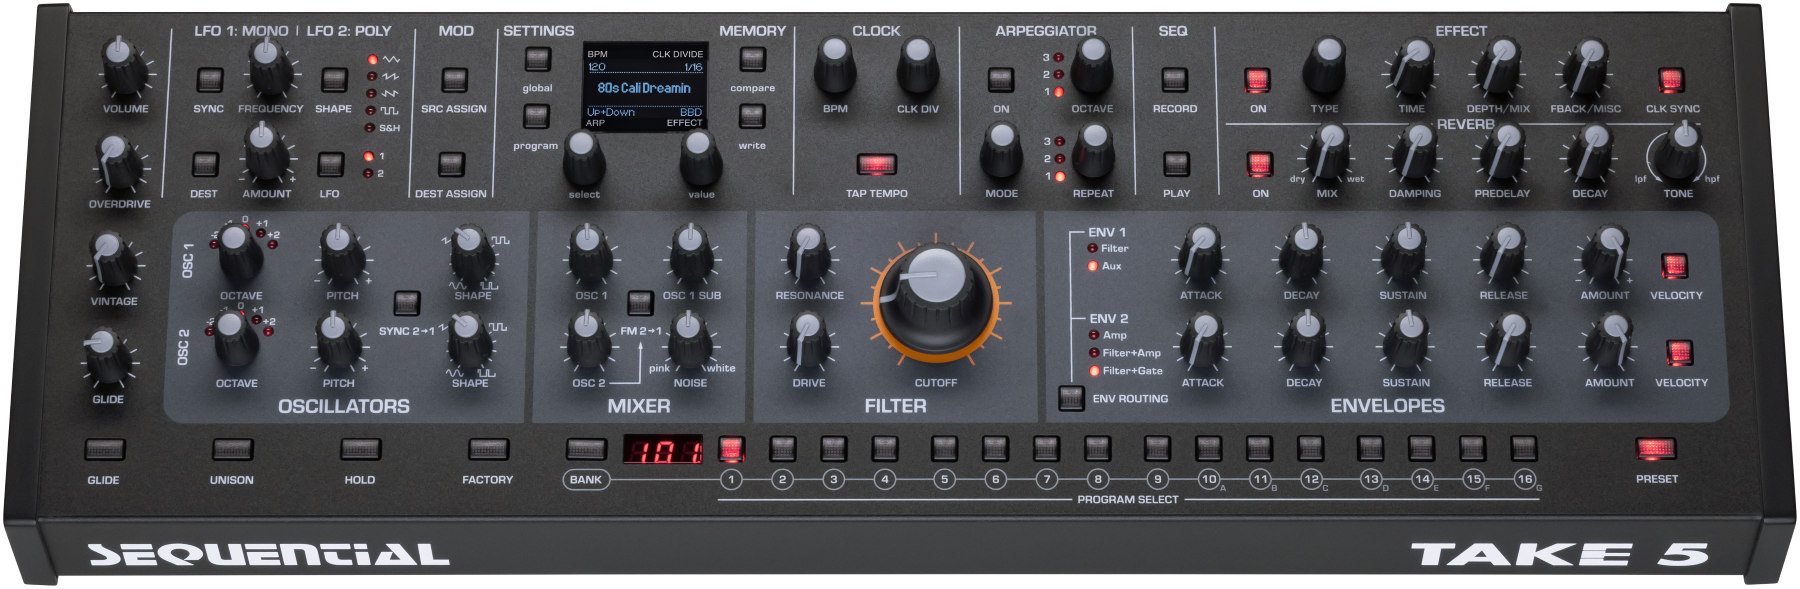This screenshot has width=1800, height=589.
Task: Click the filter RESONANCE knob
Action: click(808, 254)
